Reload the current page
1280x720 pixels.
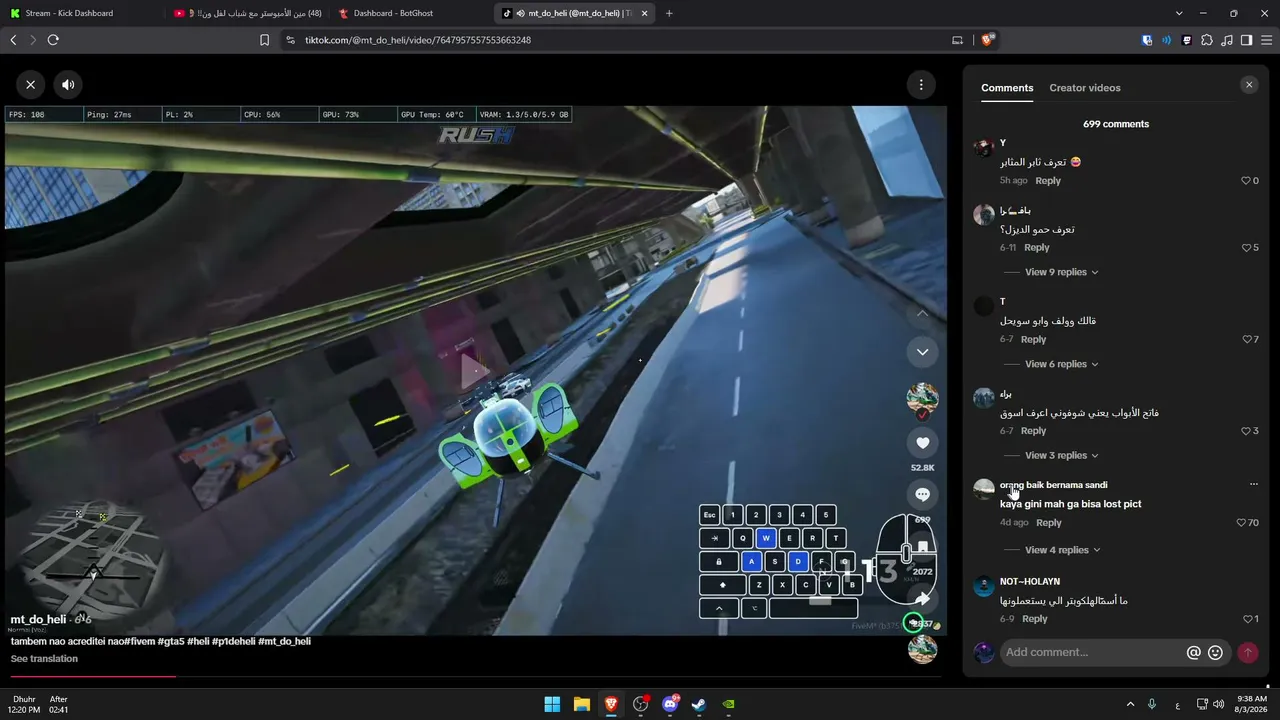pos(53,40)
